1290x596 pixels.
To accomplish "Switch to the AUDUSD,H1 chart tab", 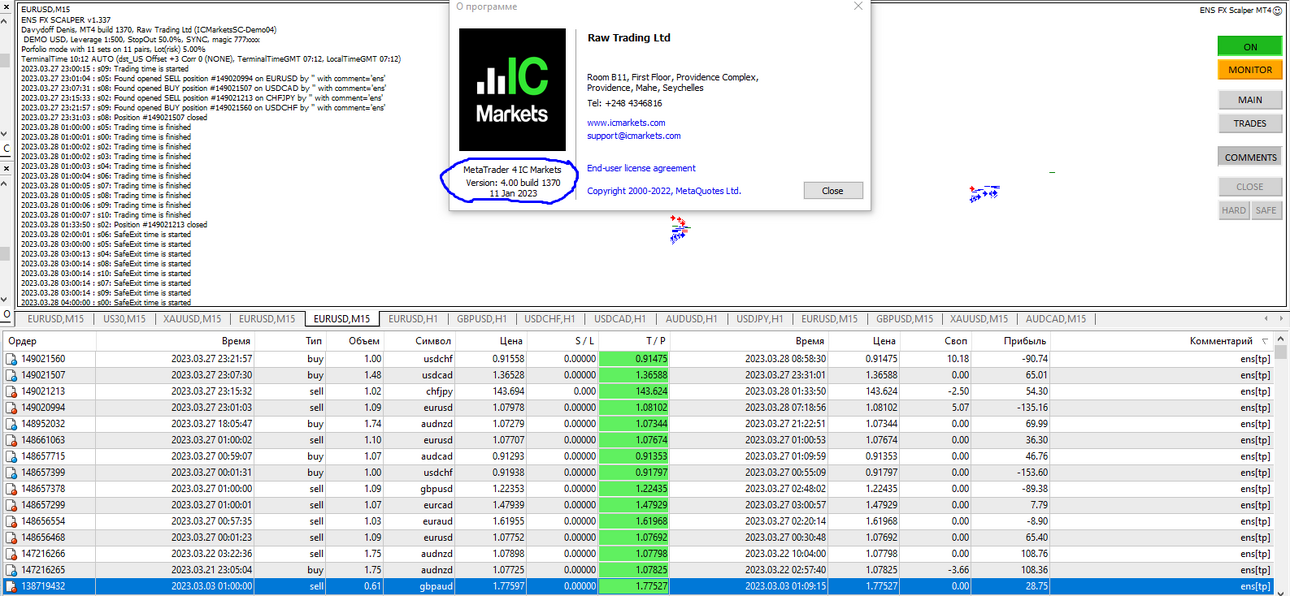I will (x=691, y=319).
